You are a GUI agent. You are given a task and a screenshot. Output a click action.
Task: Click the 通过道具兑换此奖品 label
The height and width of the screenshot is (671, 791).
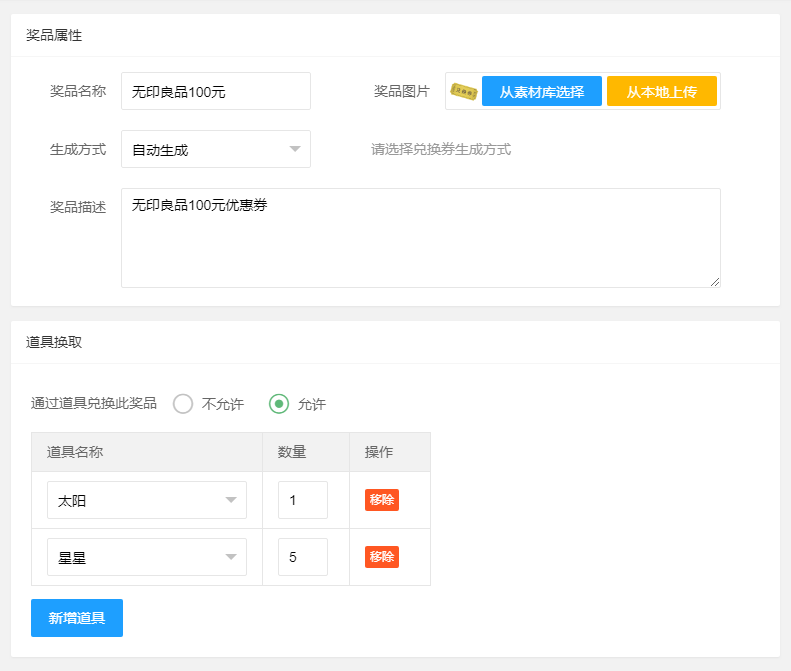click(x=94, y=404)
